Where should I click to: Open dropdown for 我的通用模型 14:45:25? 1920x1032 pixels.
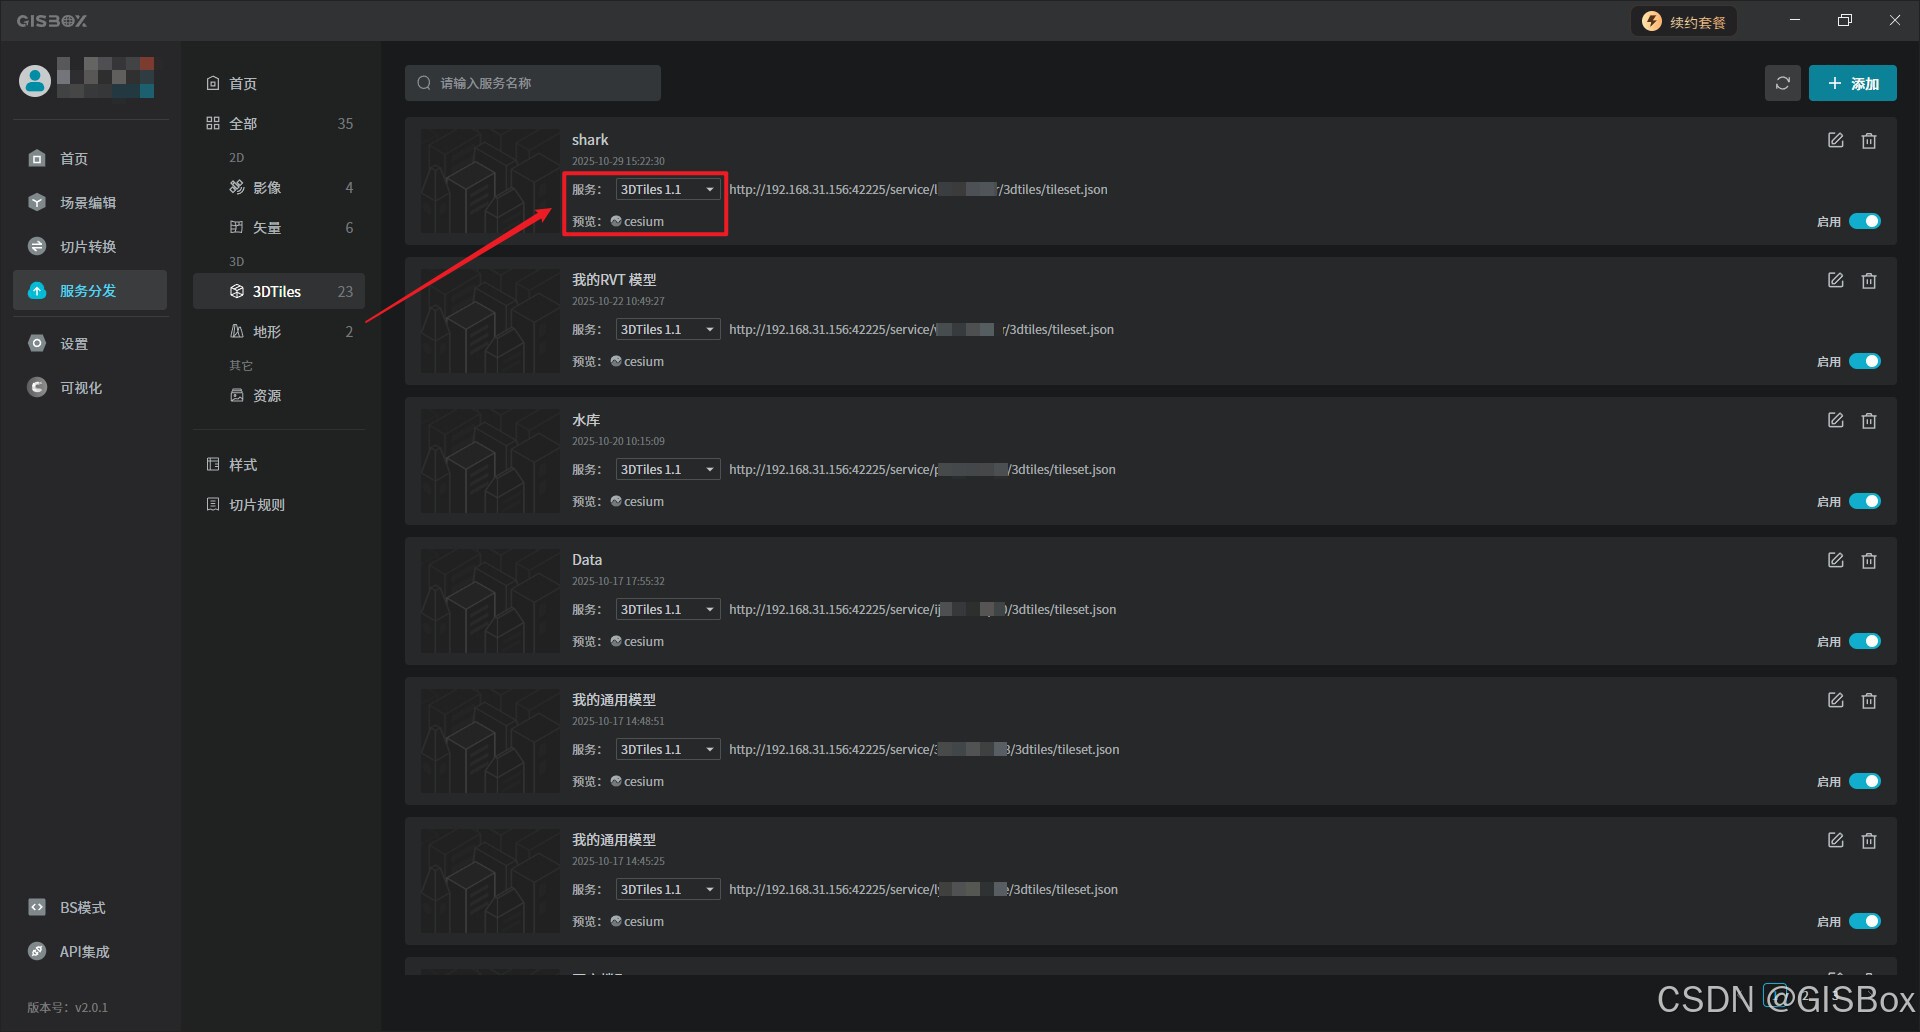pos(668,889)
